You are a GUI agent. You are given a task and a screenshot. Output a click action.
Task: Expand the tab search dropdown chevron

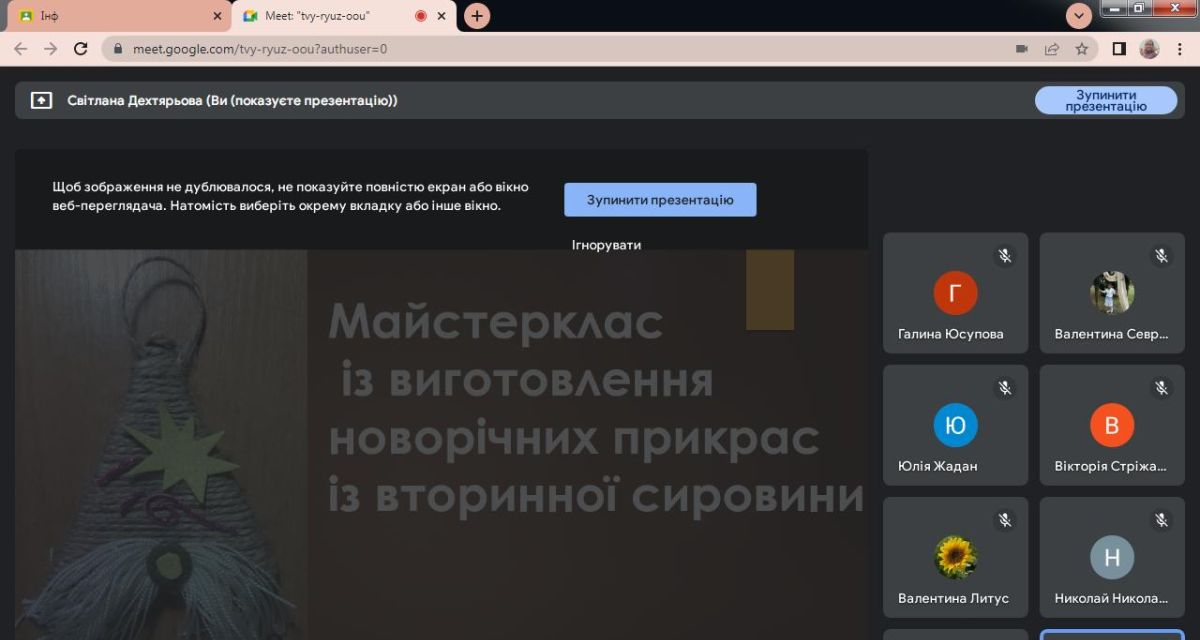(1079, 16)
